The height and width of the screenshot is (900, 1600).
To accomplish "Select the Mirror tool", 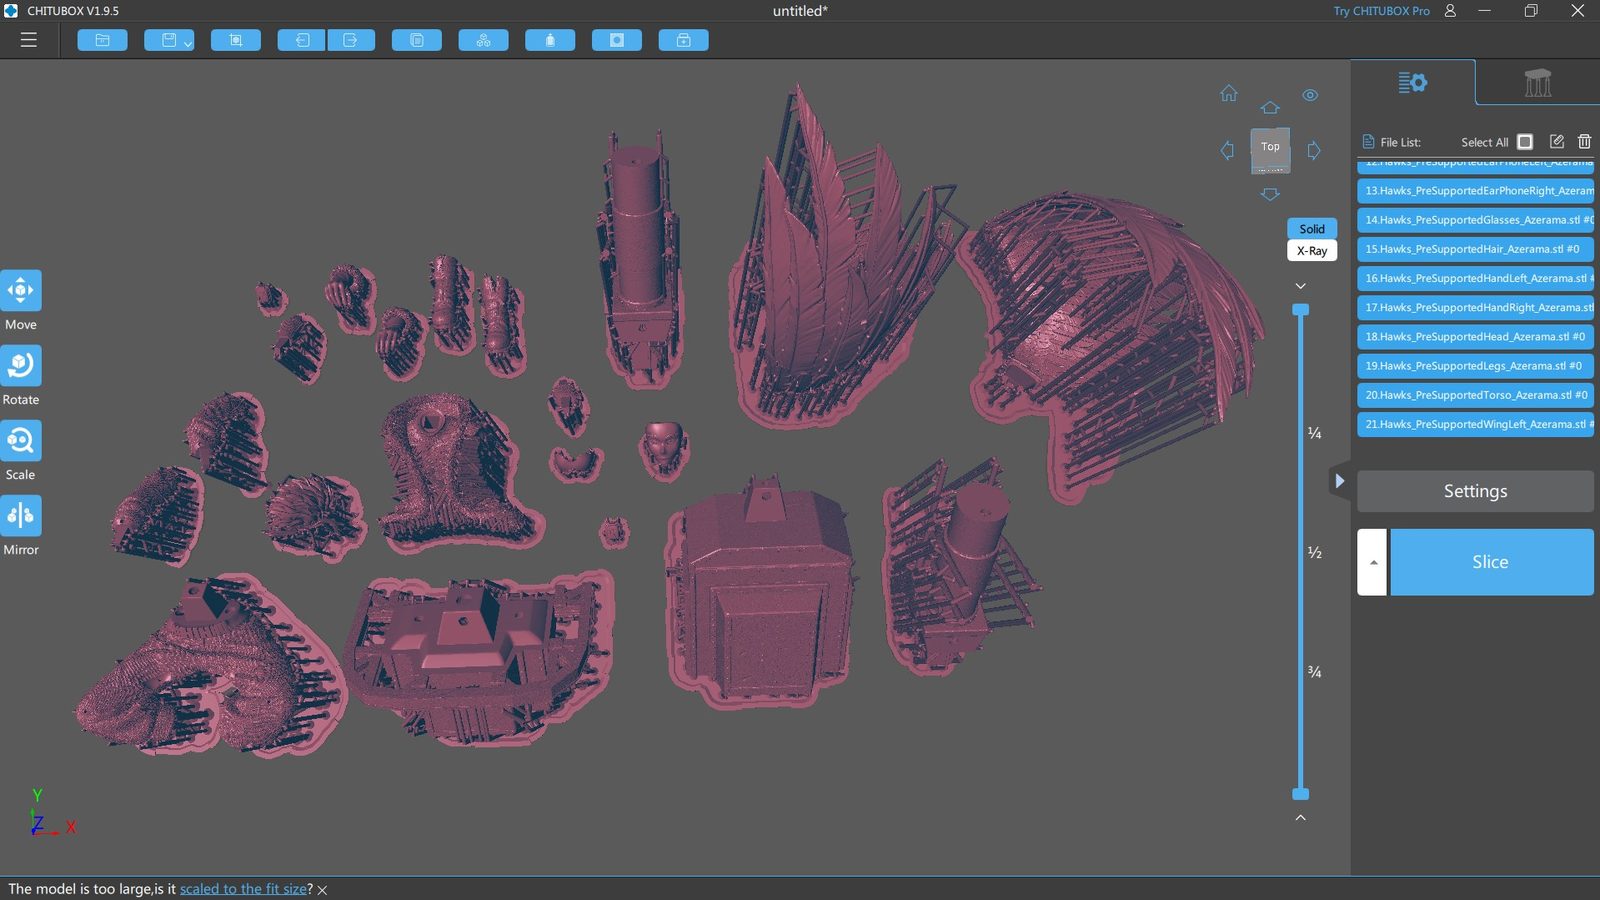I will pyautogui.click(x=21, y=515).
